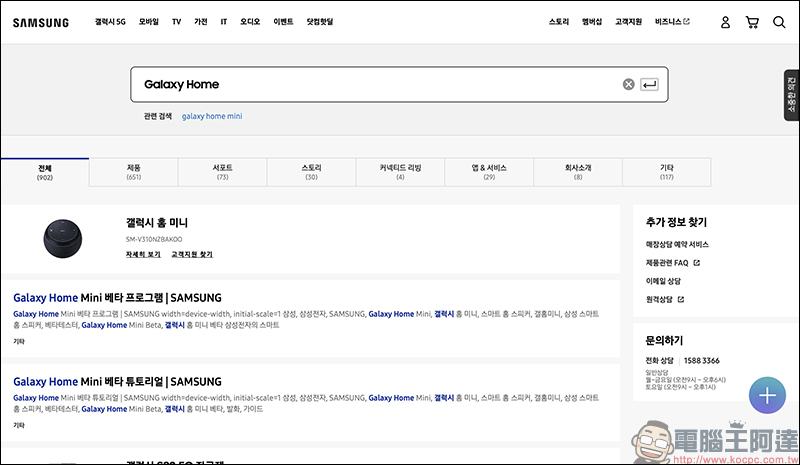The height and width of the screenshot is (465, 800).
Task: Click the Samsung logo
Action: 41,22
